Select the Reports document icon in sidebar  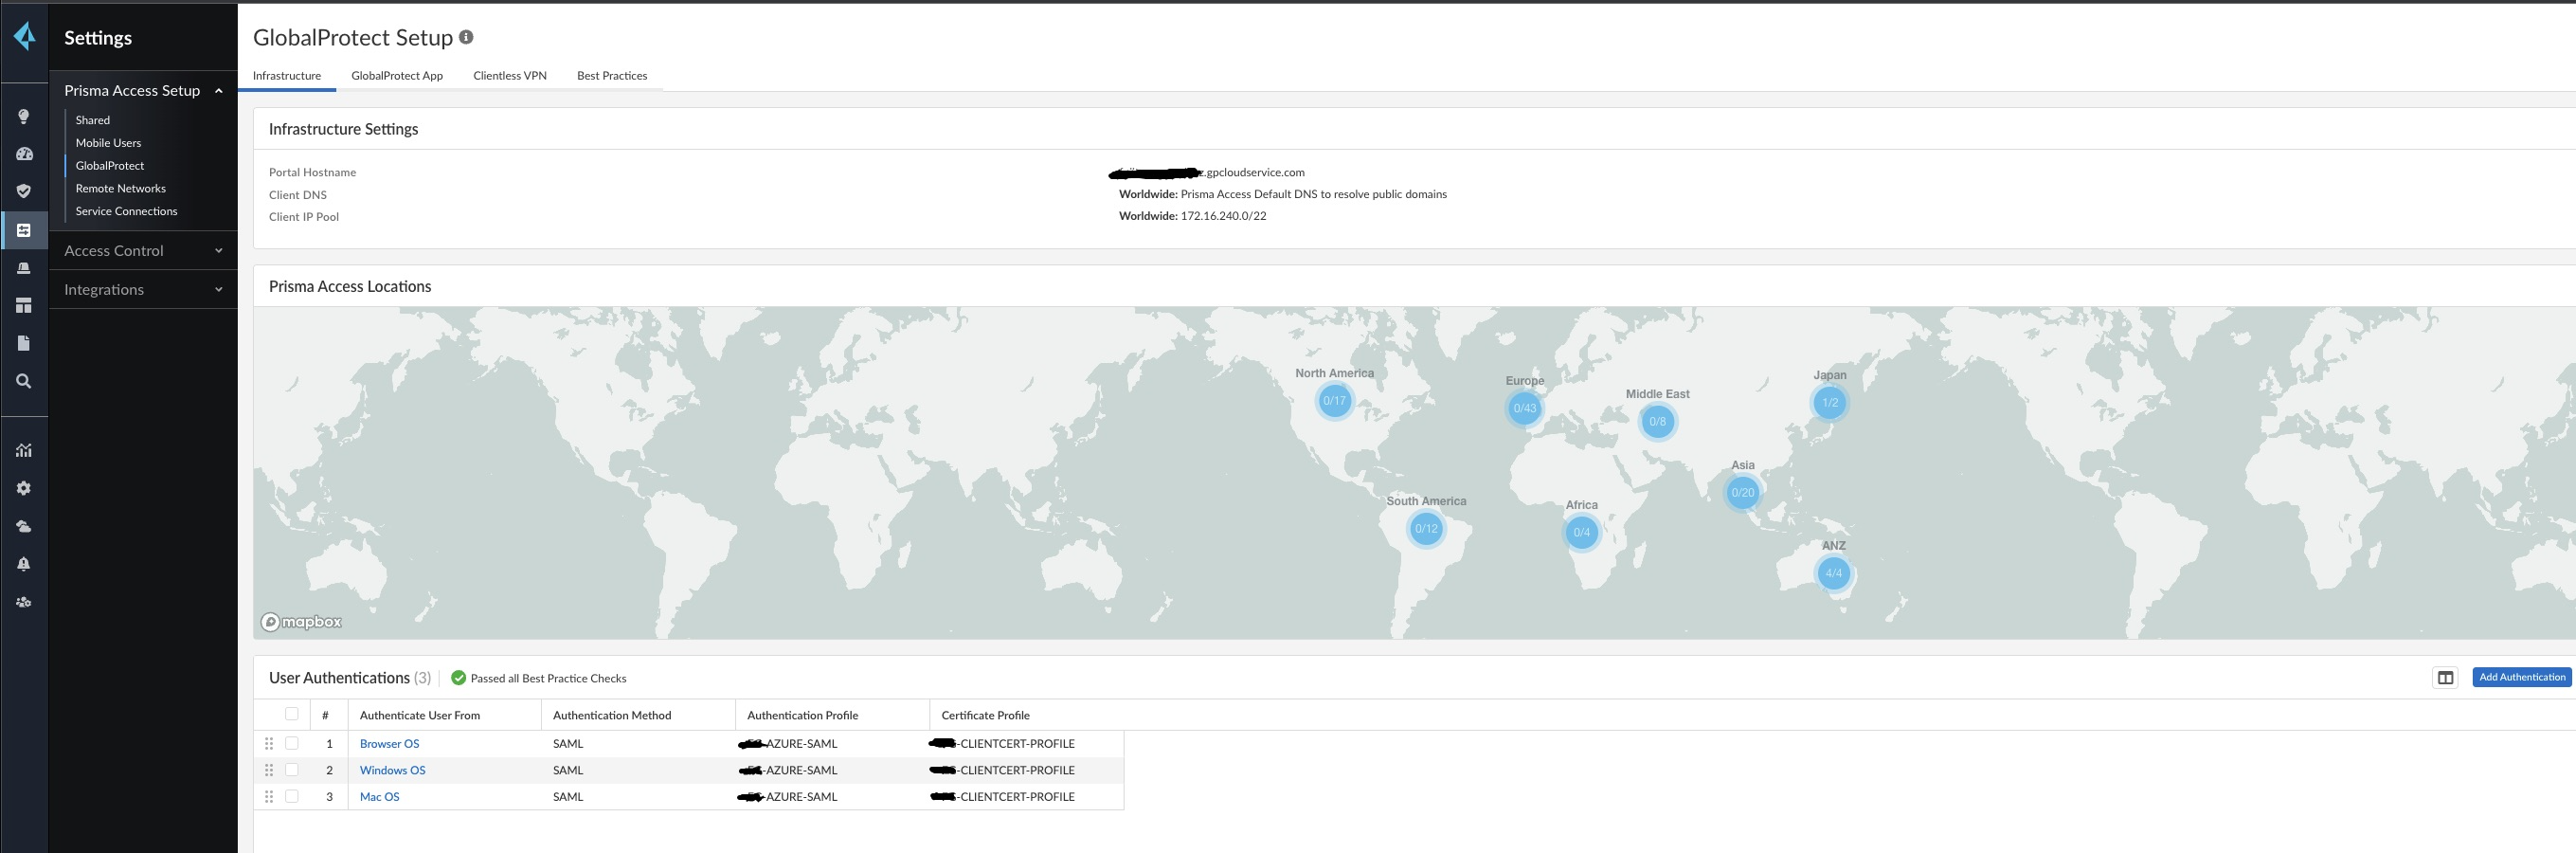click(x=24, y=343)
